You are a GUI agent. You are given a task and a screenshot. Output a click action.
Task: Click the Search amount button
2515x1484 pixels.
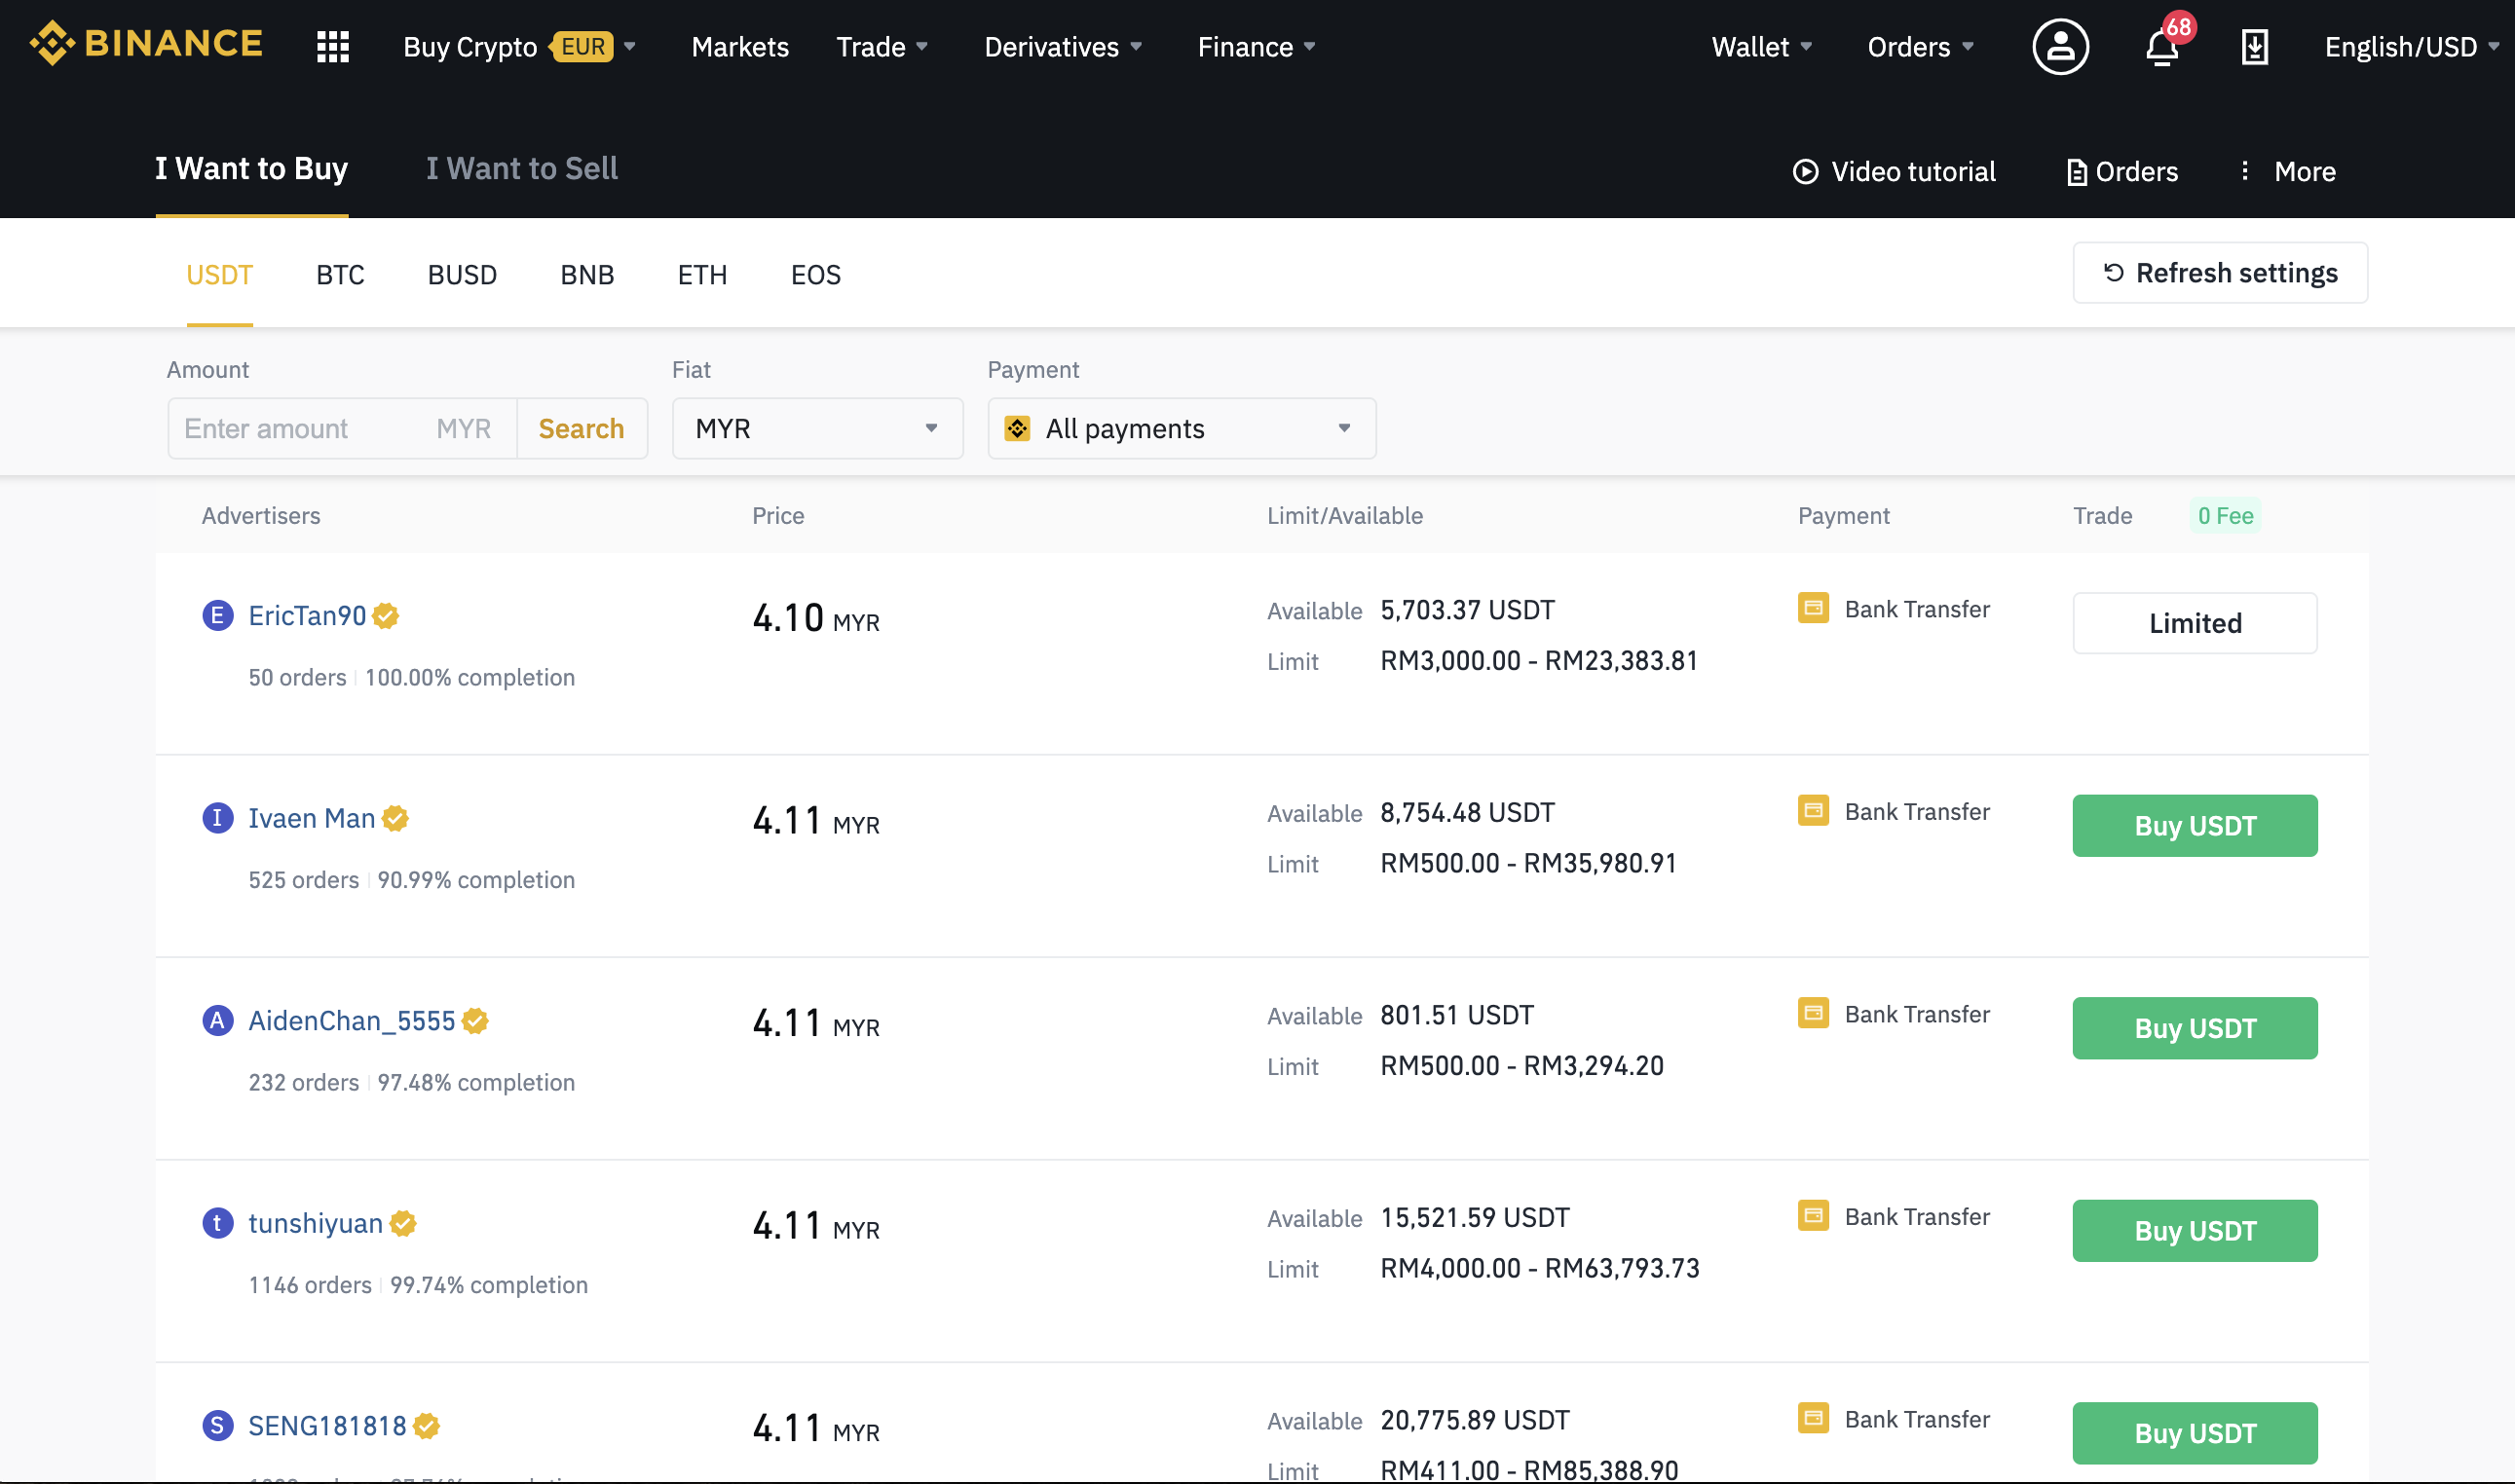[581, 428]
